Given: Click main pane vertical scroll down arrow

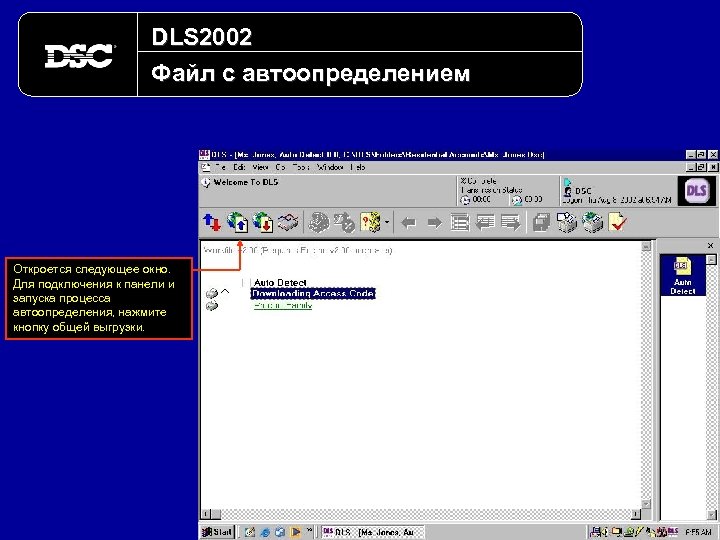Looking at the screenshot, I should click(646, 504).
